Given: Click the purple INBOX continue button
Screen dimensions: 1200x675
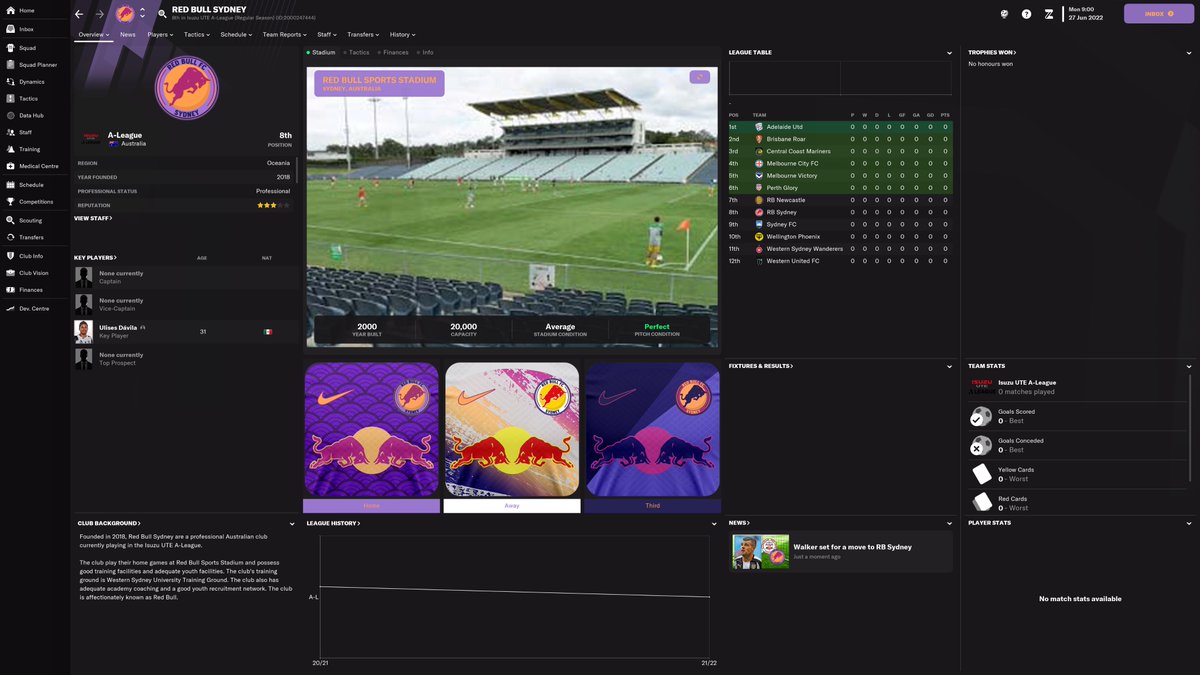Looking at the screenshot, I should (1158, 14).
